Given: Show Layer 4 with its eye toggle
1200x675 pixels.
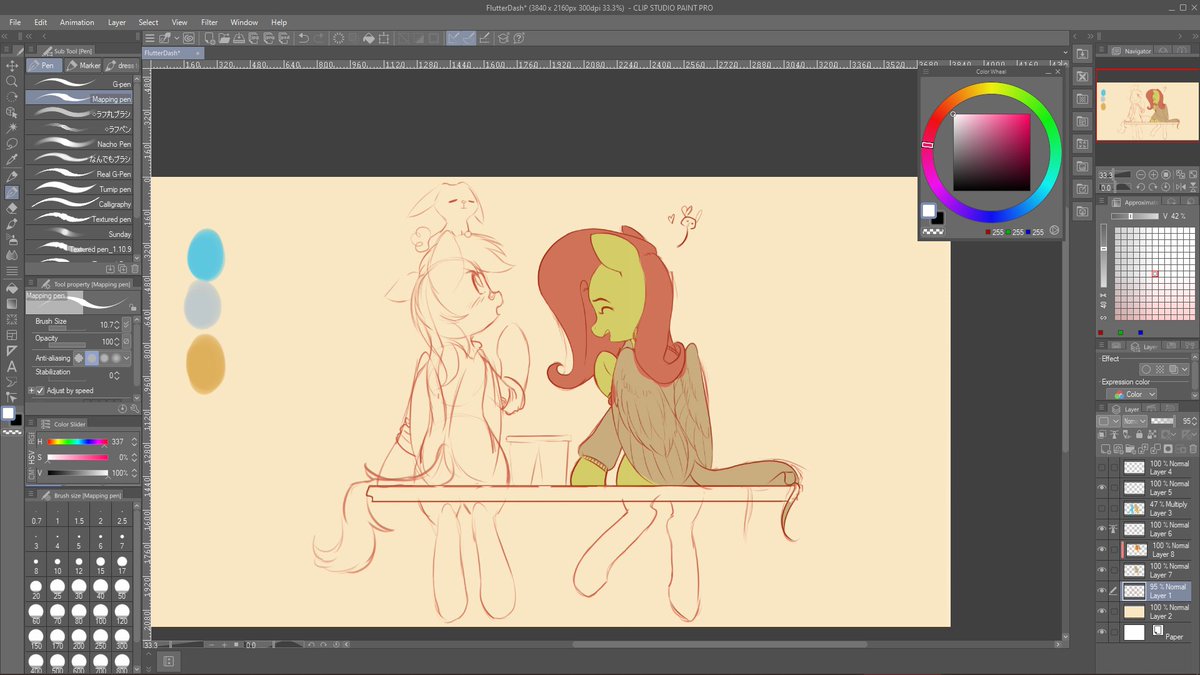Looking at the screenshot, I should pos(1102,467).
